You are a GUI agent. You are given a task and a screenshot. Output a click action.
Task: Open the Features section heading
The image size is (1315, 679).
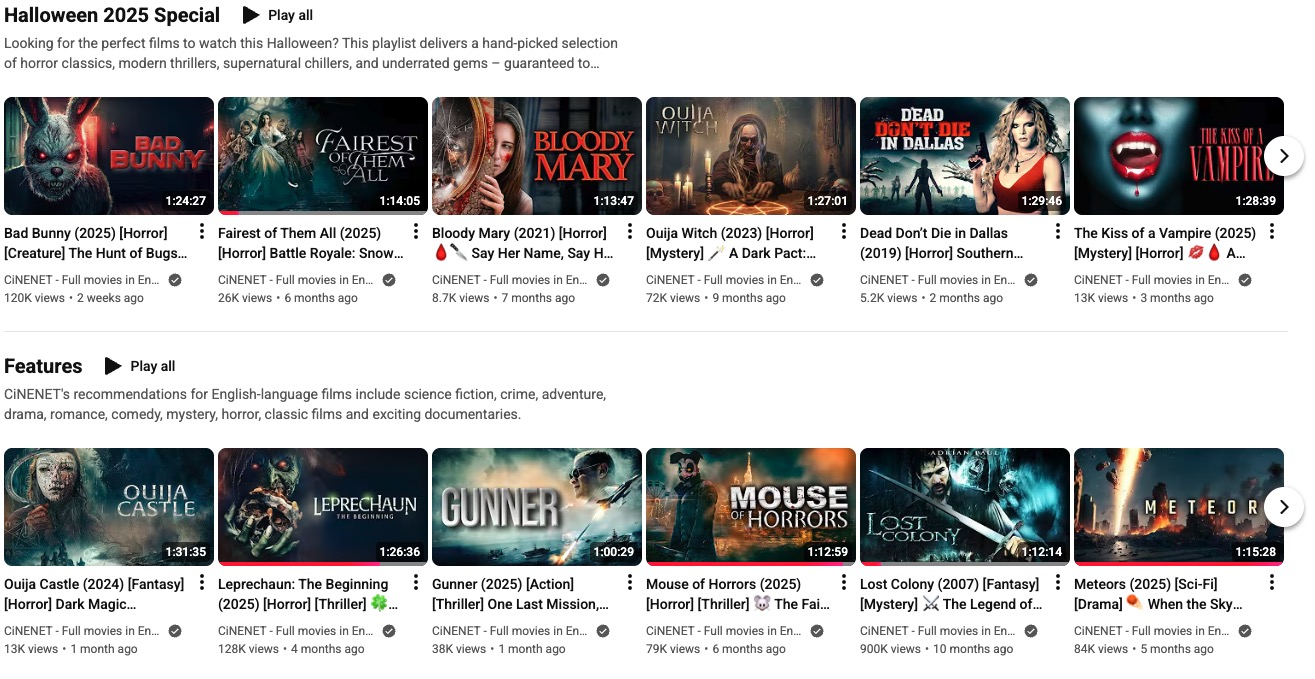pyautogui.click(x=43, y=366)
